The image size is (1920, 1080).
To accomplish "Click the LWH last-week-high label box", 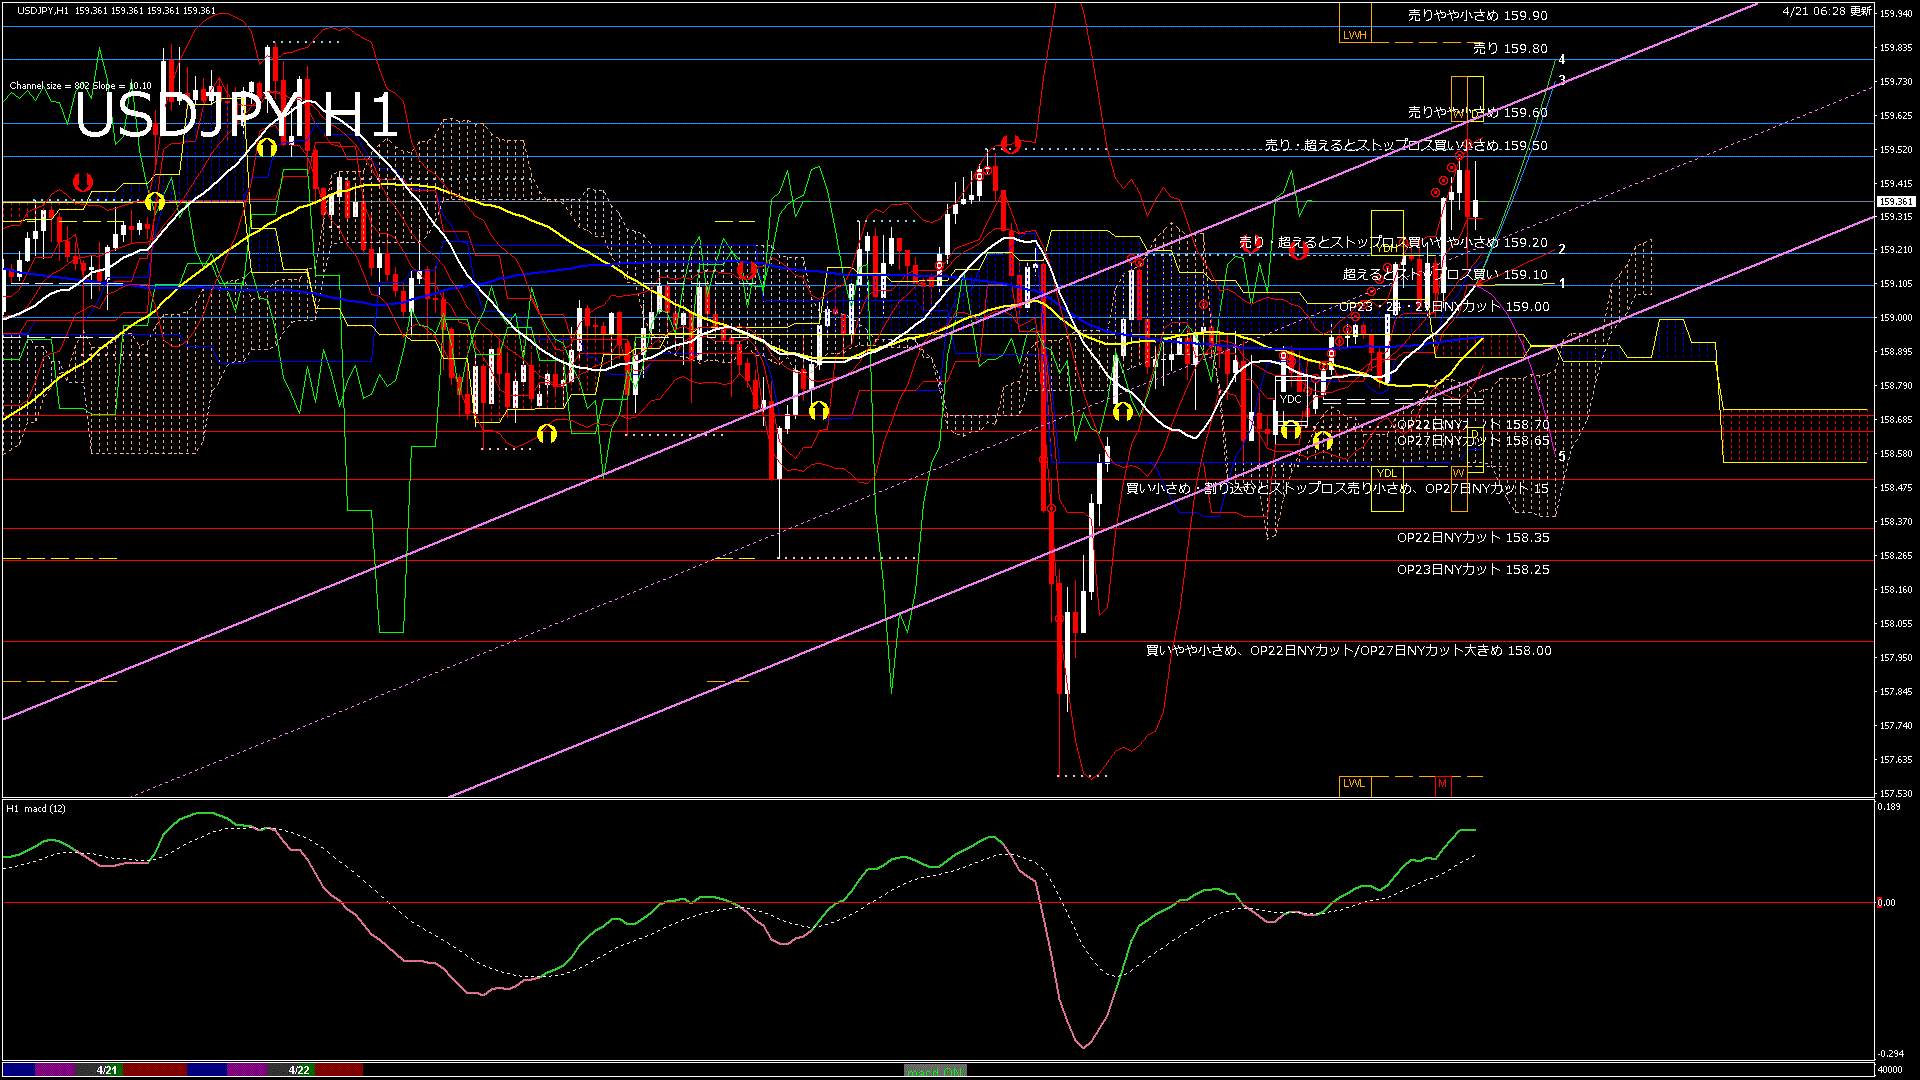I will point(1354,35).
